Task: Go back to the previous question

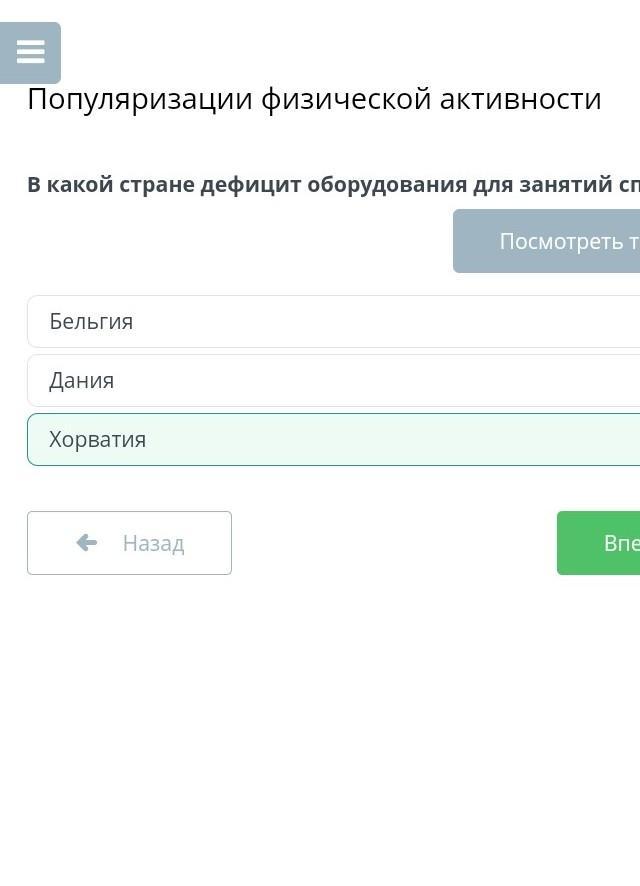Action: (x=129, y=543)
